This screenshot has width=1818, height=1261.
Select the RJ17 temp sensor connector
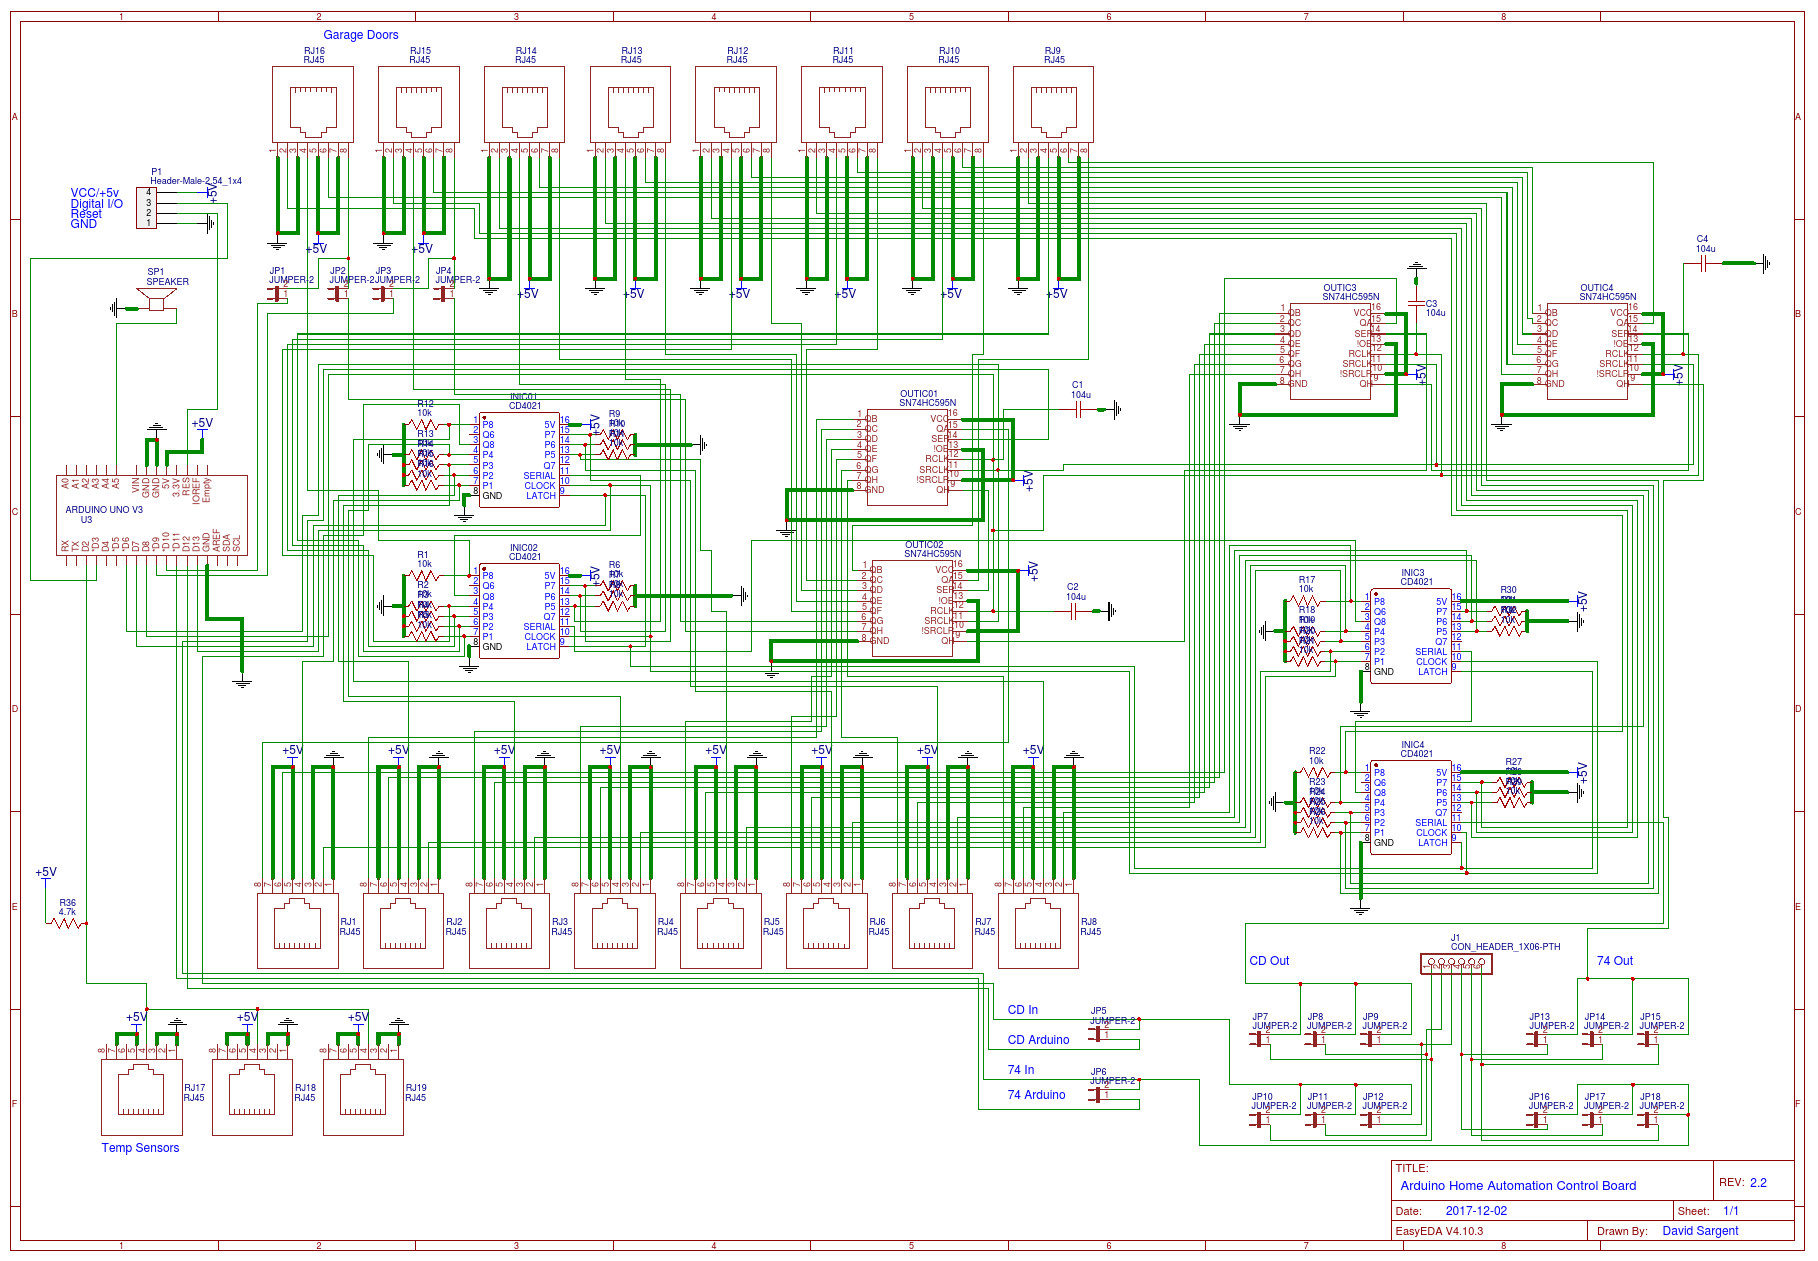[141, 1097]
